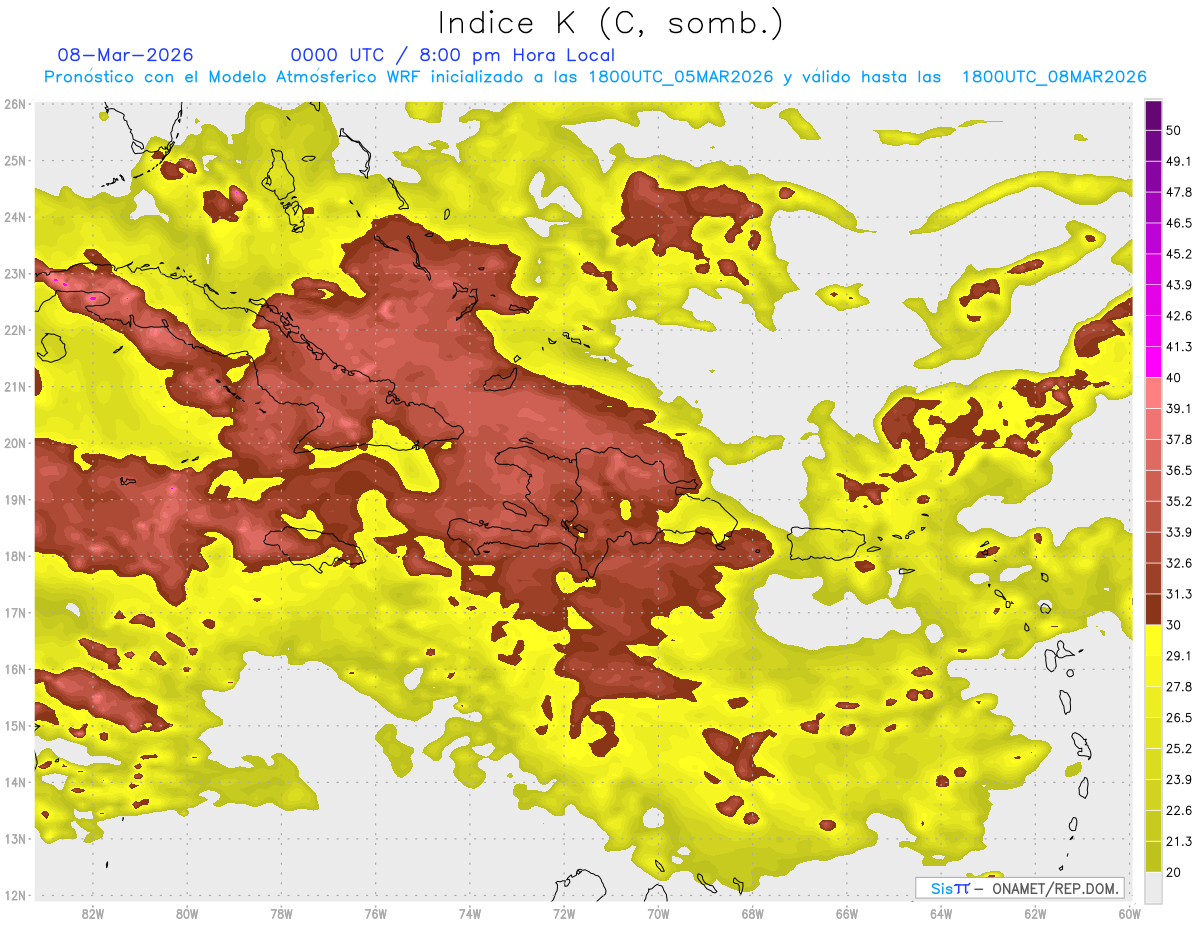Click the latitude label "14N"

(x=14, y=782)
